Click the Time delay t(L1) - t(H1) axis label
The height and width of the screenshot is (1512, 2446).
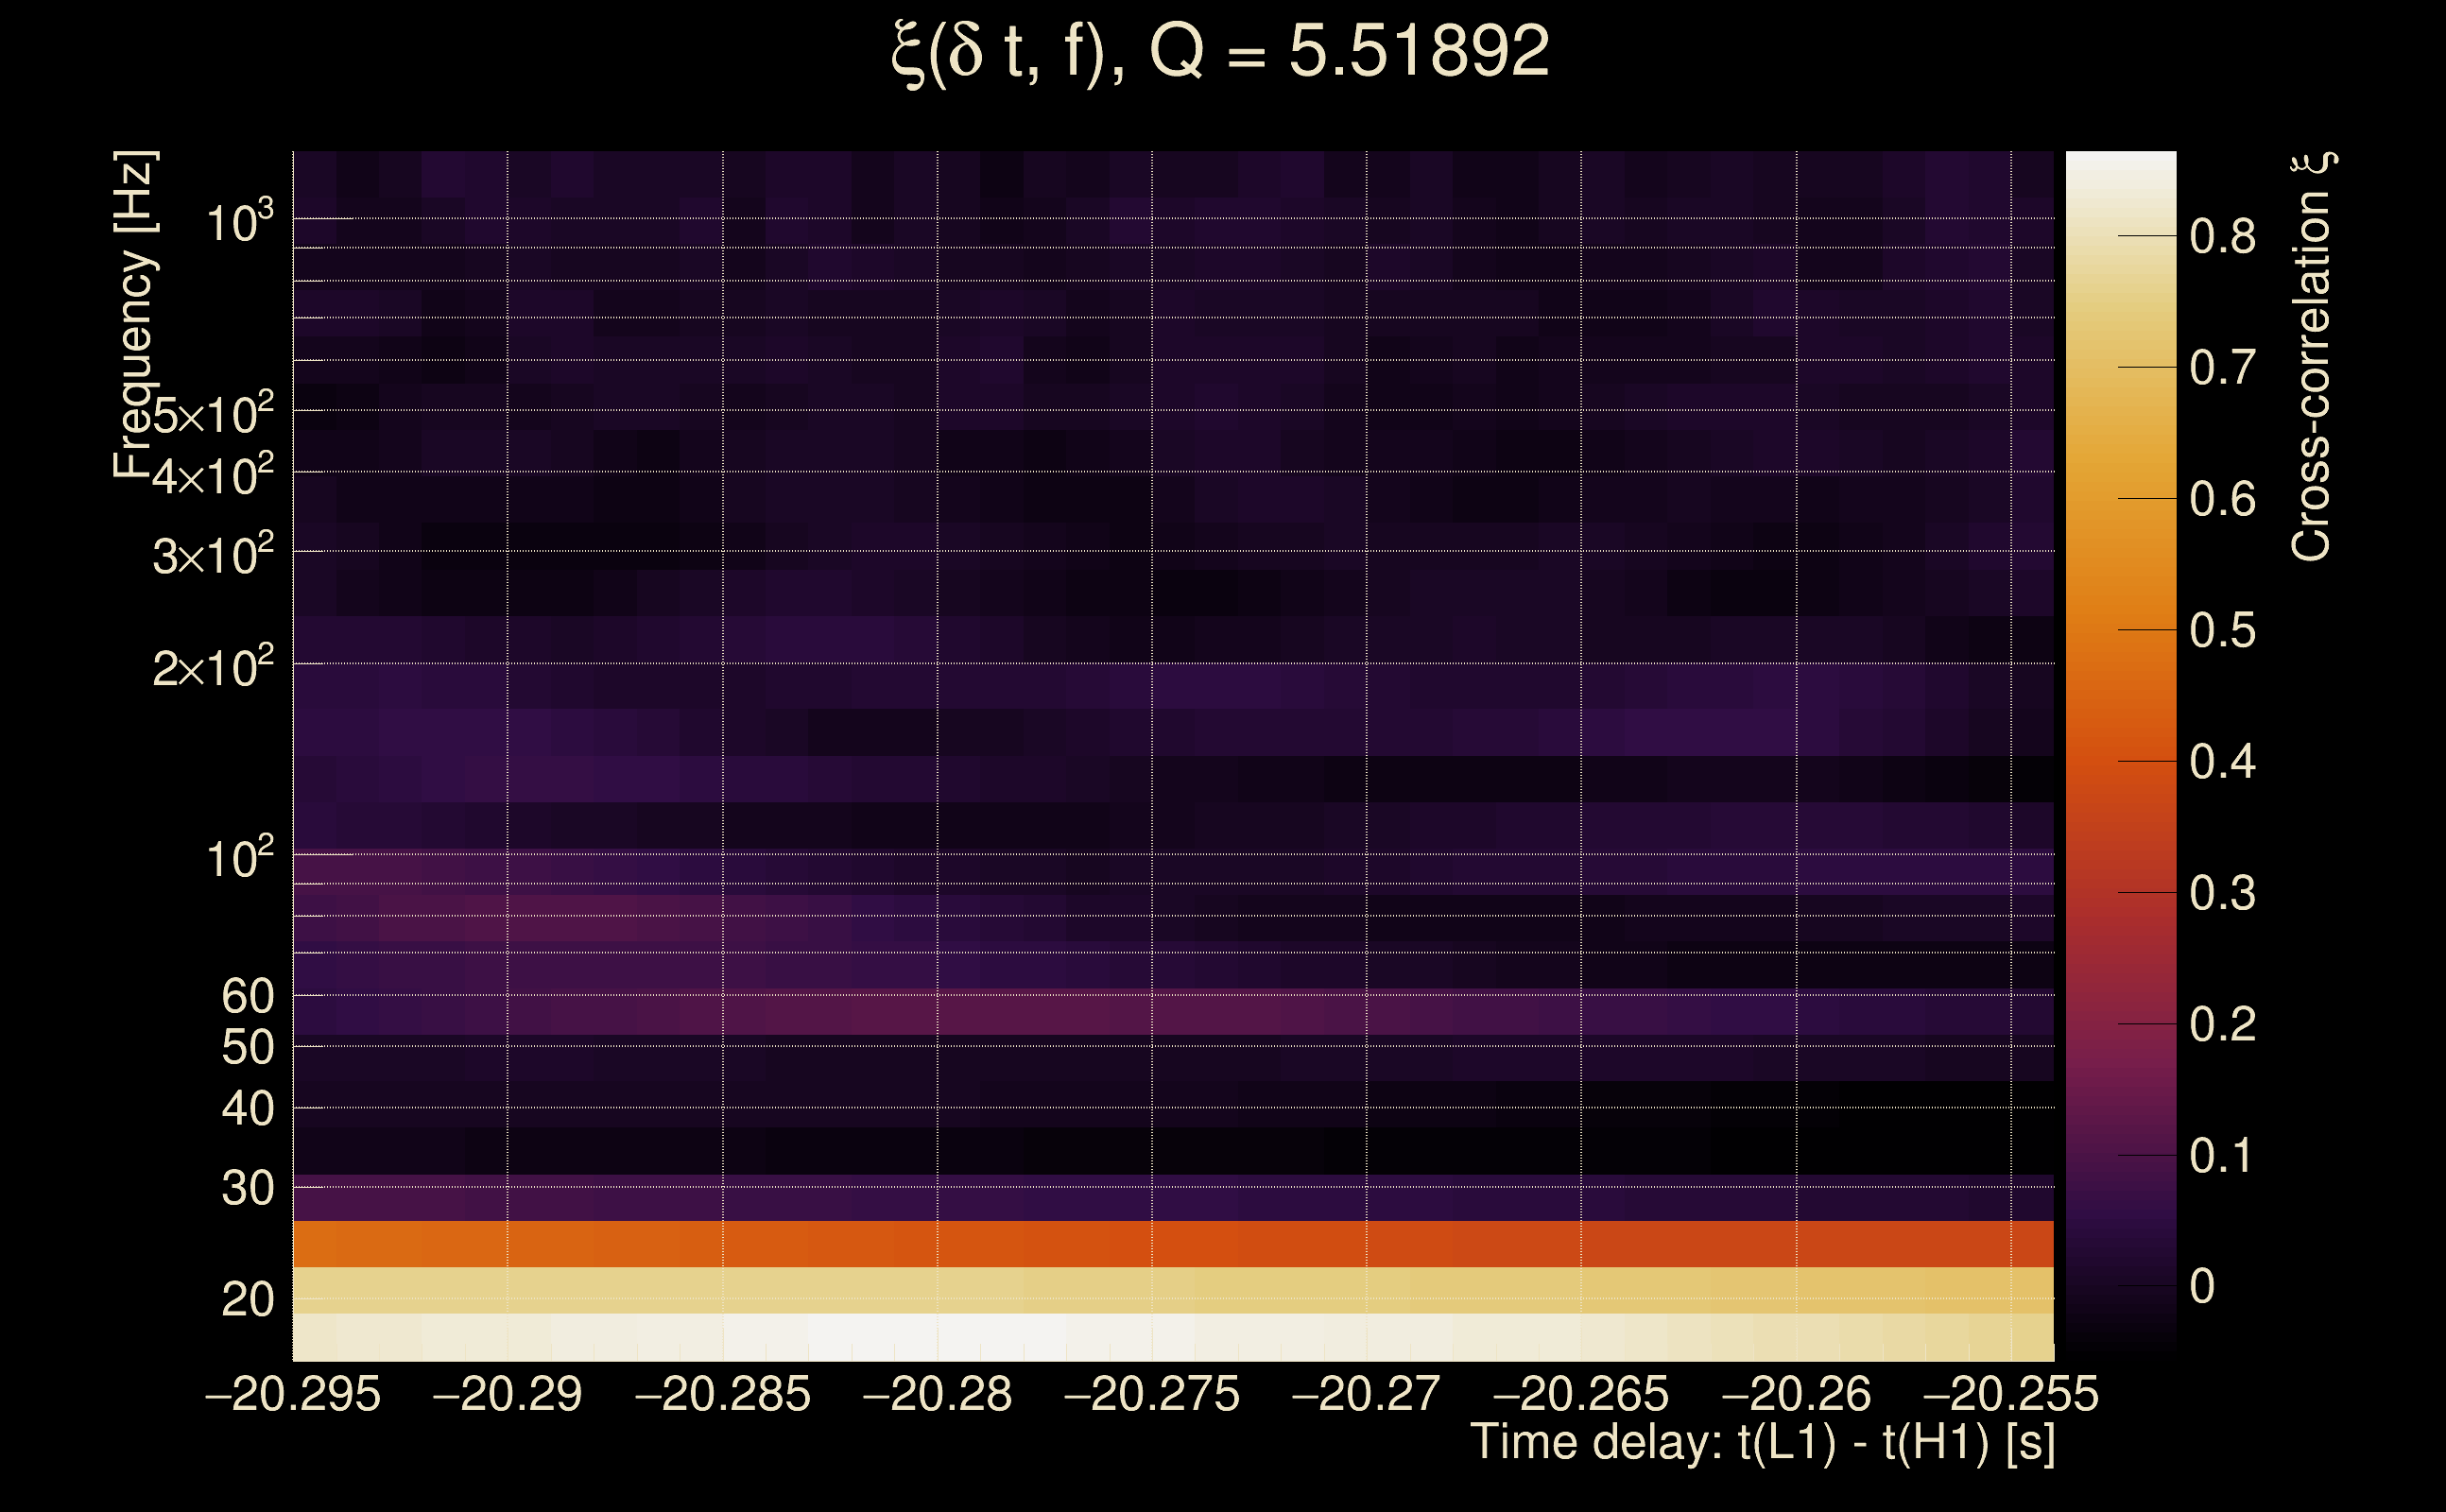1762,1442
